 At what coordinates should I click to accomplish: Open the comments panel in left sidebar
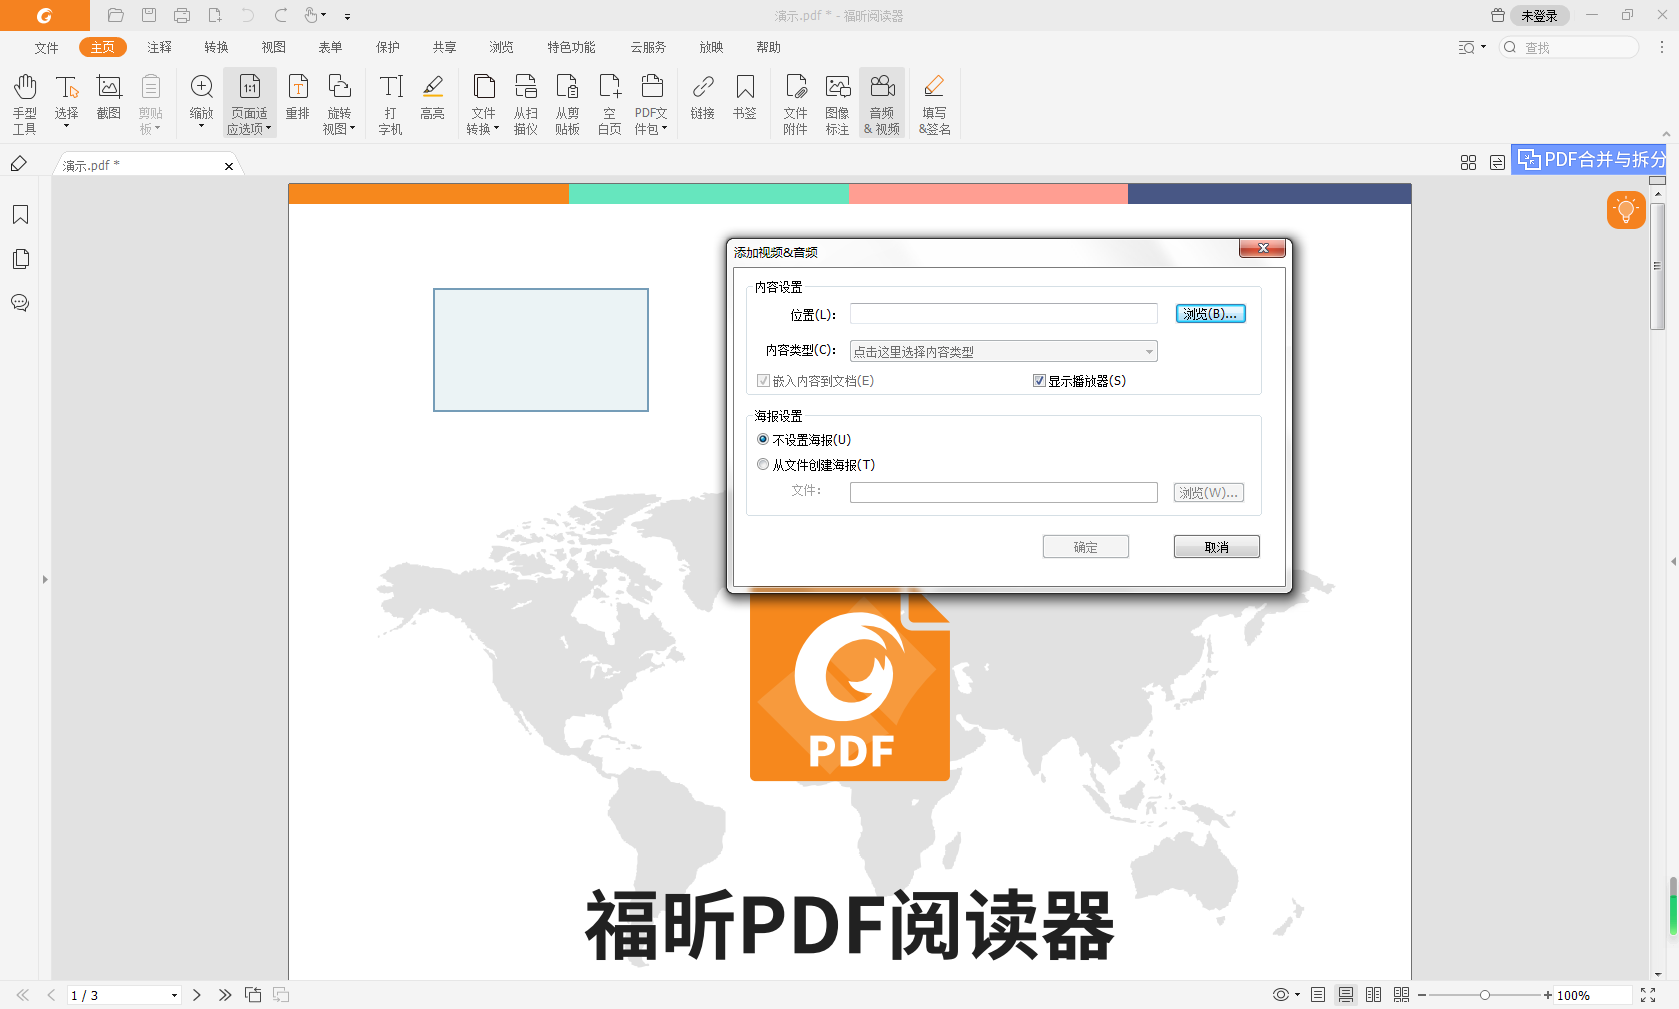click(x=20, y=303)
